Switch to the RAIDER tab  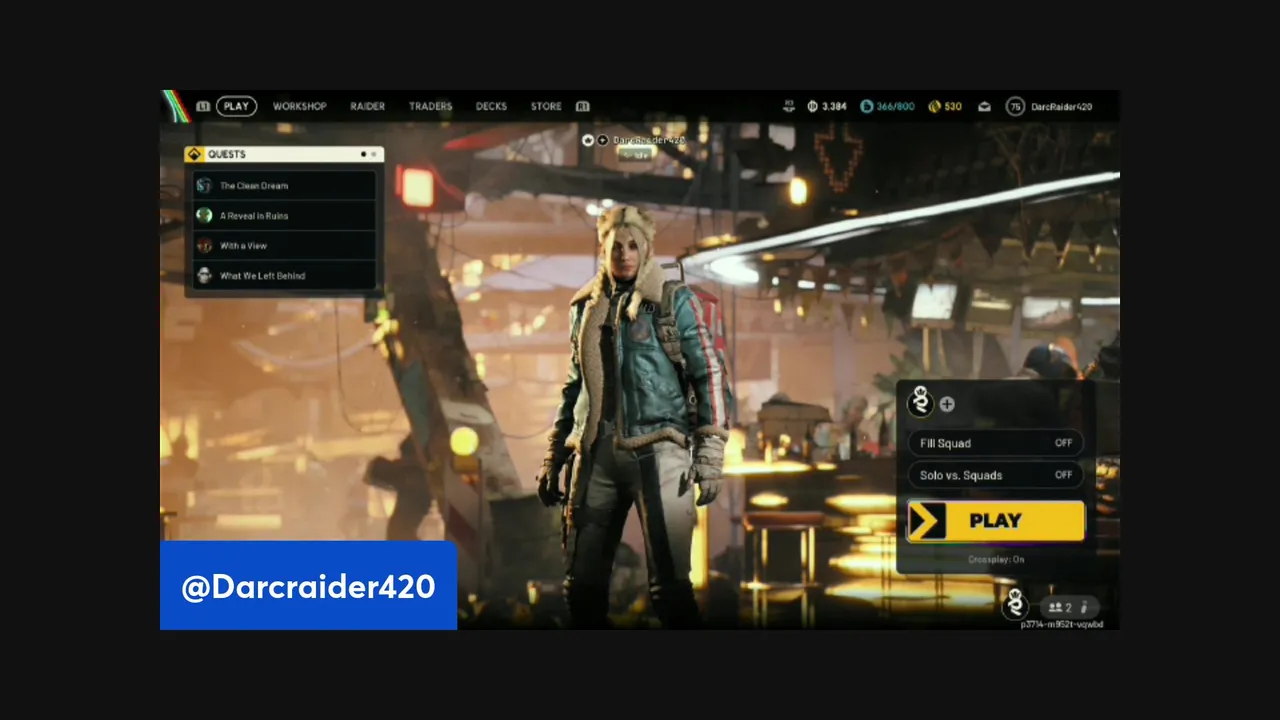tap(367, 106)
